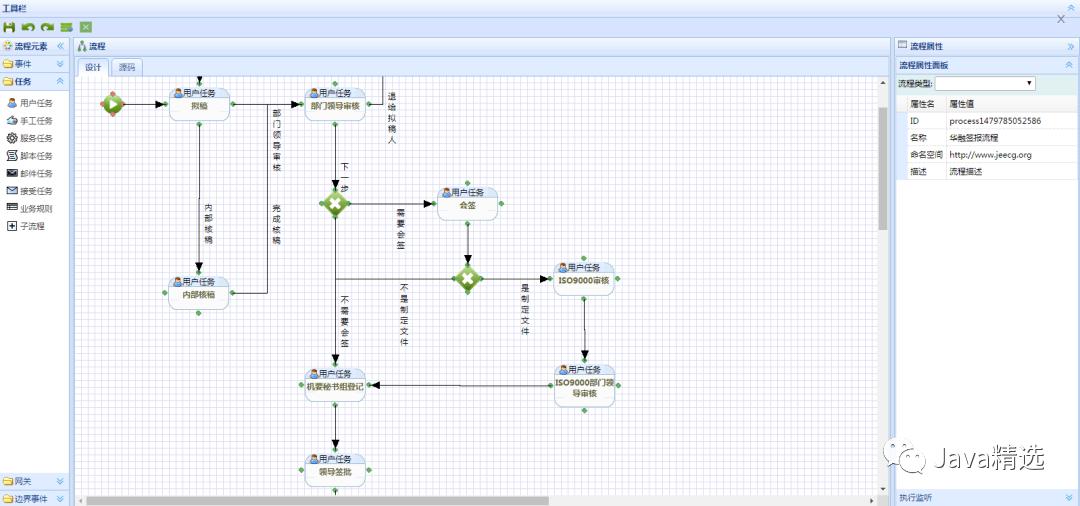Click the 名称 value 华融签报流程
1080x506 pixels.
click(973, 138)
